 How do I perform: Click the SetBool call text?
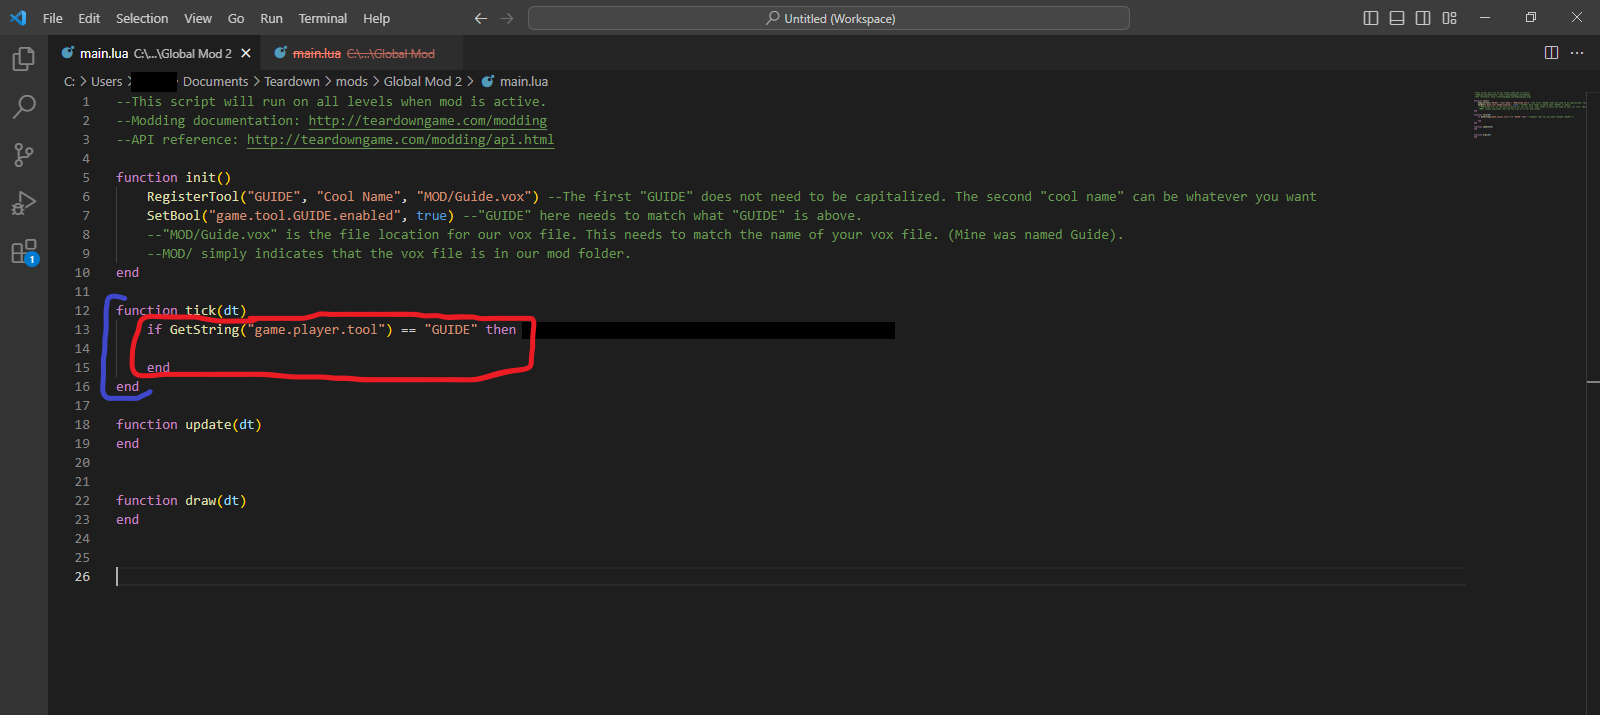click(x=300, y=216)
